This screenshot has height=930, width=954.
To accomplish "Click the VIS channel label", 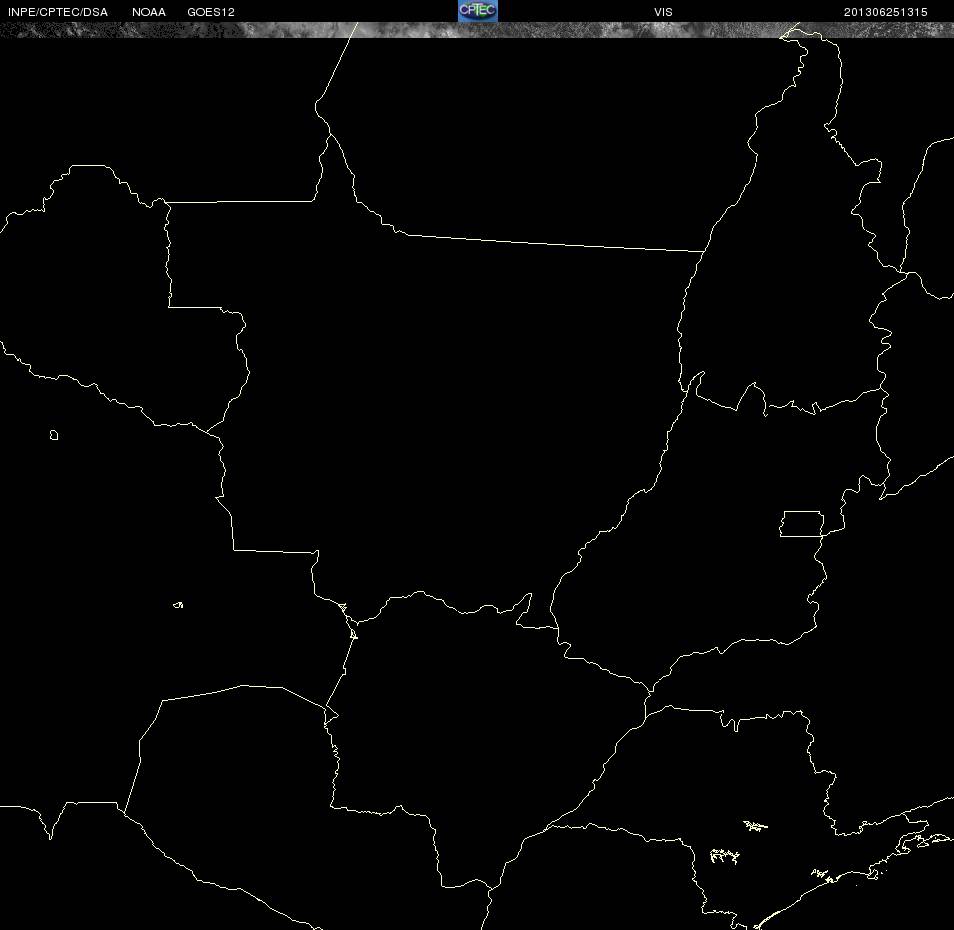I will (x=663, y=12).
